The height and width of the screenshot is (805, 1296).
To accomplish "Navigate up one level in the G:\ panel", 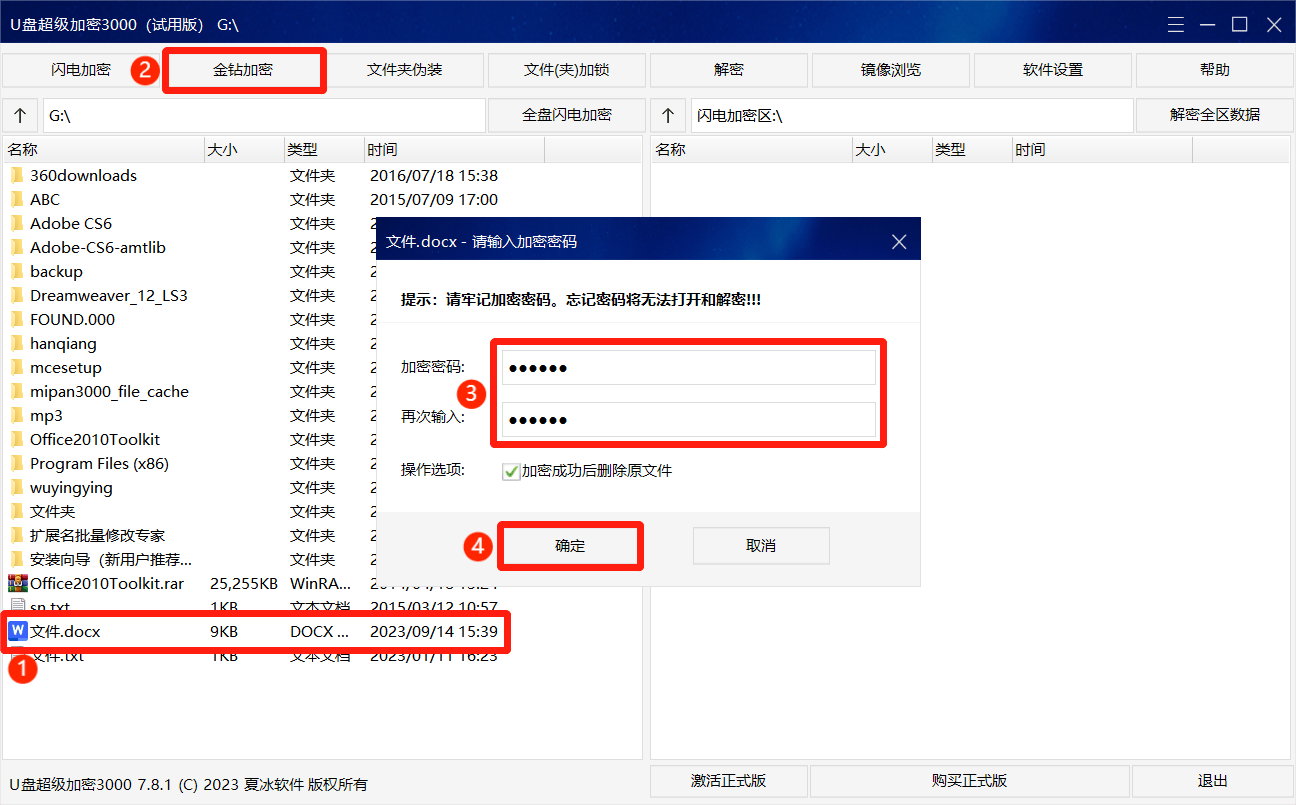I will pos(20,115).
